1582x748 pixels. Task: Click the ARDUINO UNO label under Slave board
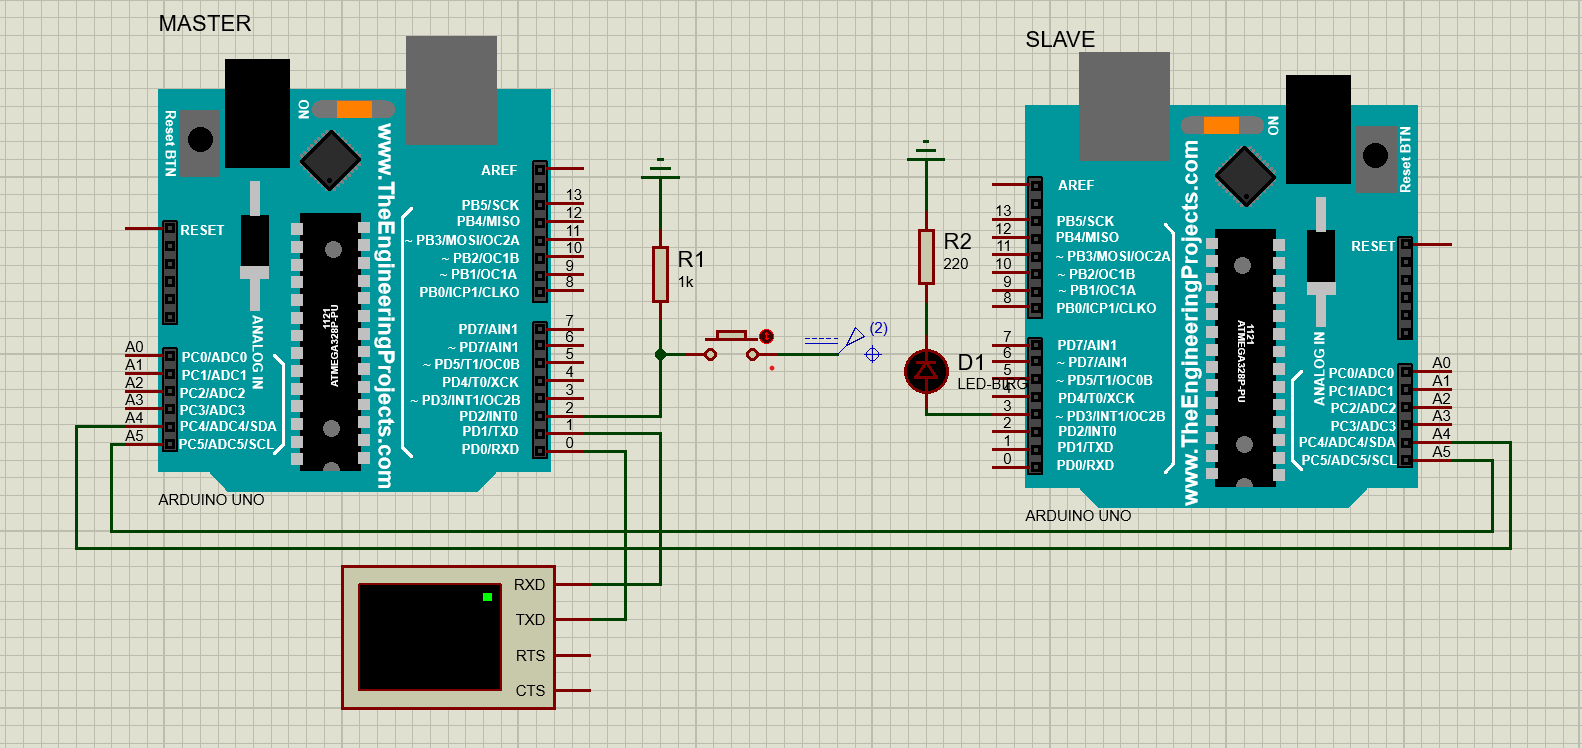pyautogui.click(x=1078, y=516)
